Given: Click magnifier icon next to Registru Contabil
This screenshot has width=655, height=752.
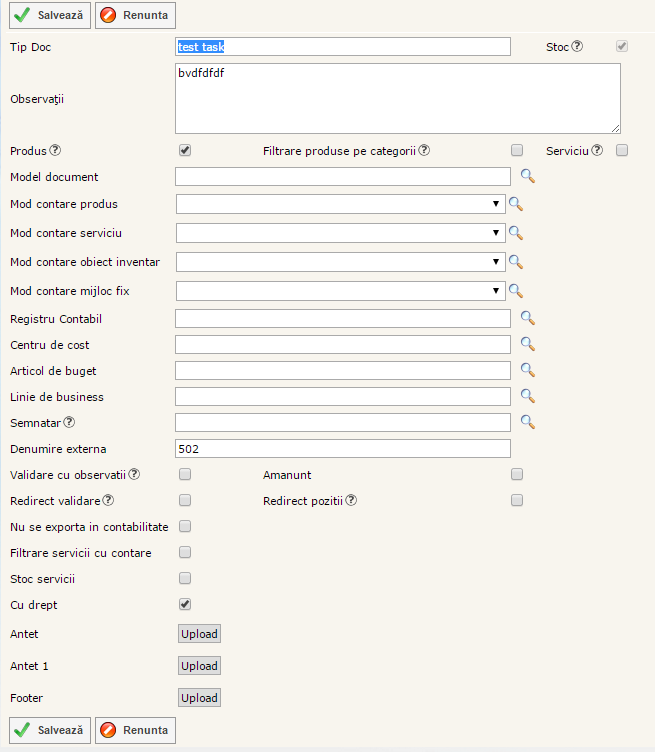Looking at the screenshot, I should 527,319.
